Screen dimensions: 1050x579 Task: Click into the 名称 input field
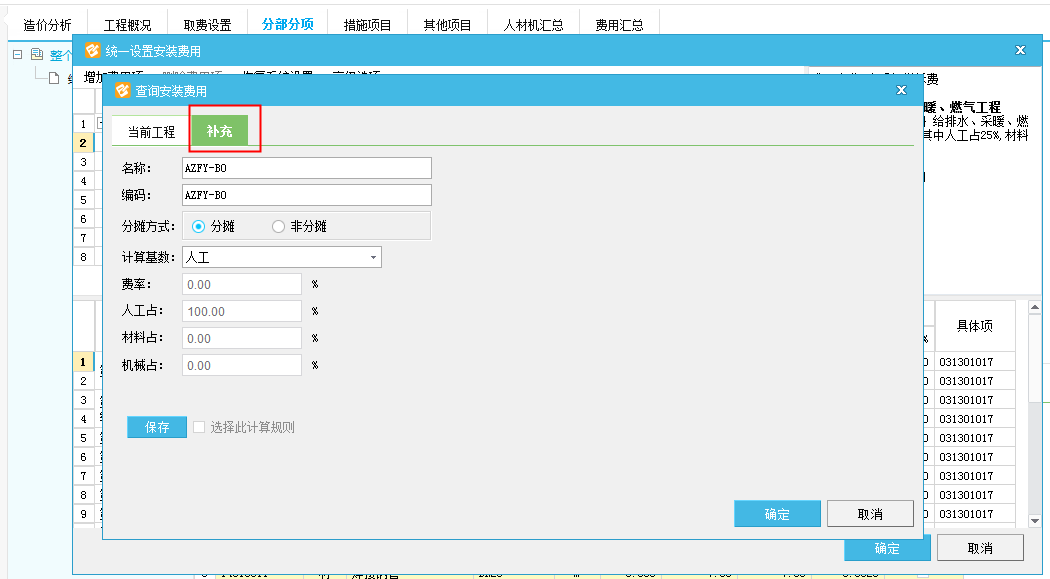[x=306, y=168]
